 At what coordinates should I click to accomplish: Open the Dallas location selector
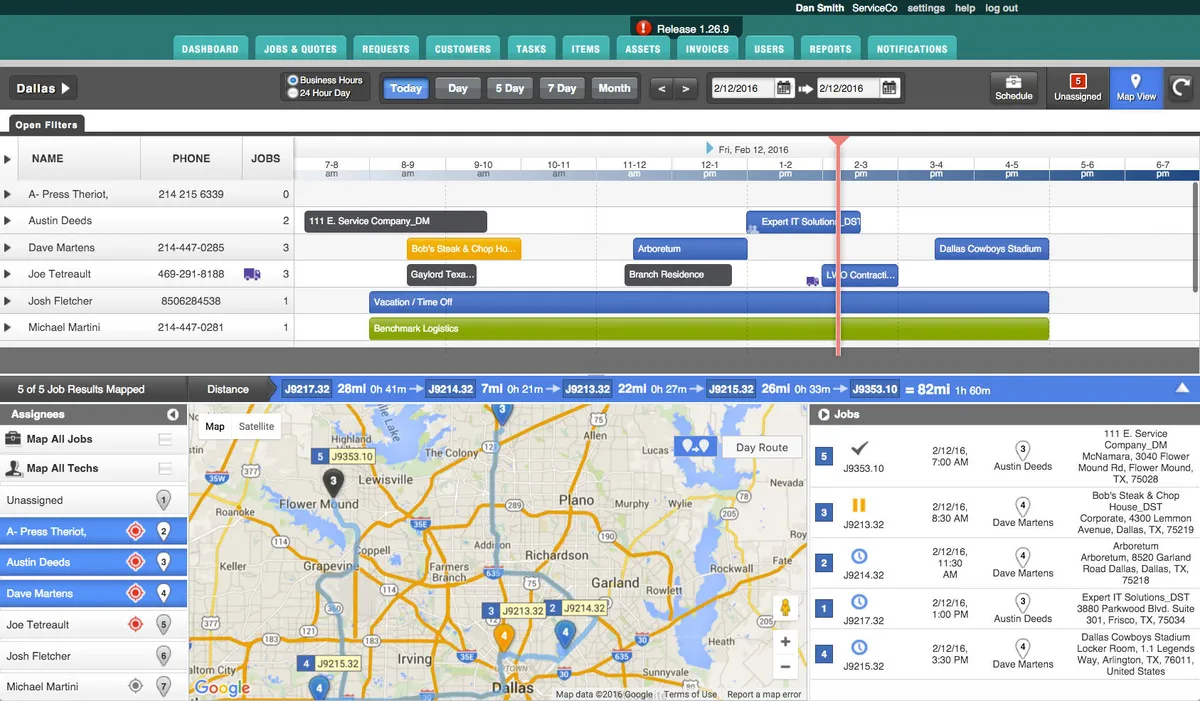click(44, 88)
